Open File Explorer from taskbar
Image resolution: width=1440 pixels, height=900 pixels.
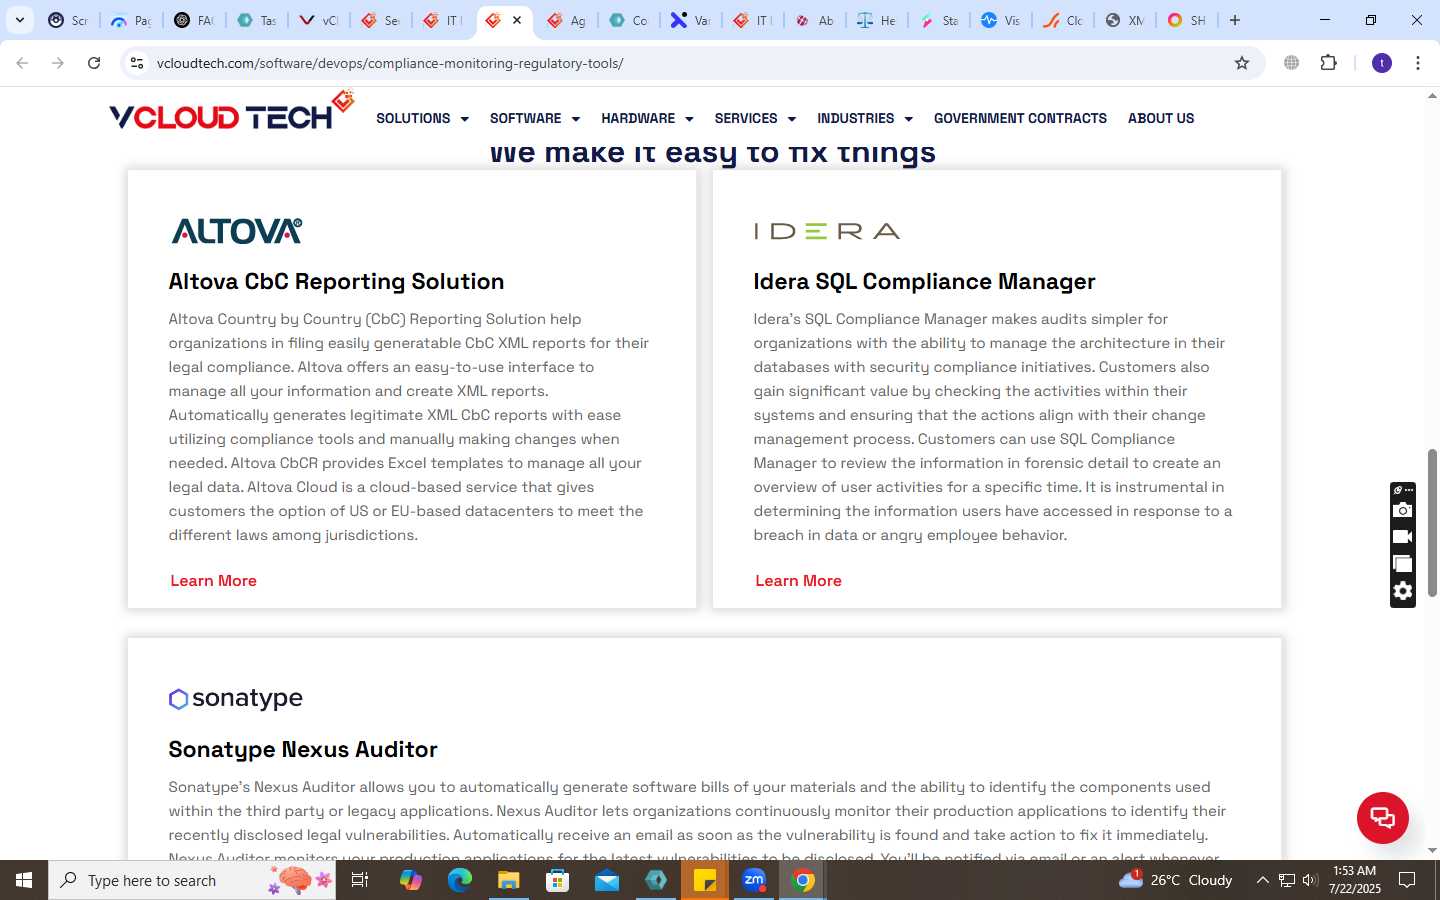coord(508,880)
